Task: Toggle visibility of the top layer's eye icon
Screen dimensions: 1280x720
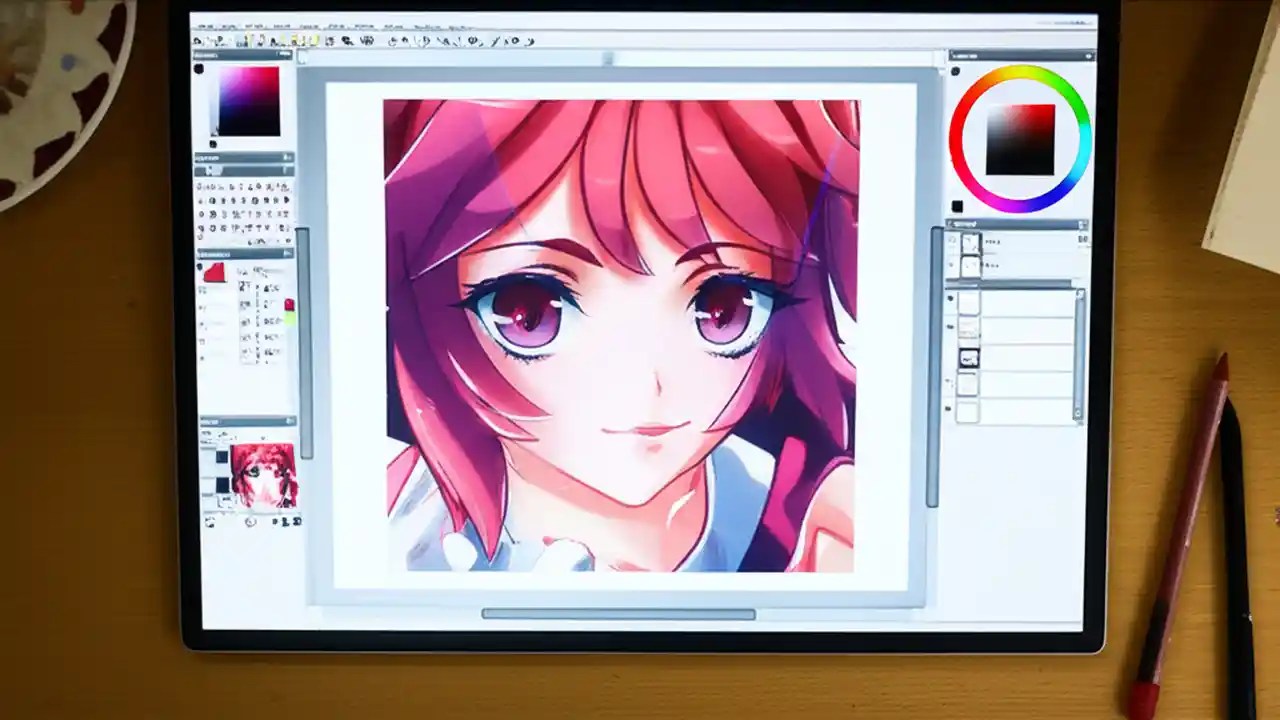Action: (x=950, y=296)
